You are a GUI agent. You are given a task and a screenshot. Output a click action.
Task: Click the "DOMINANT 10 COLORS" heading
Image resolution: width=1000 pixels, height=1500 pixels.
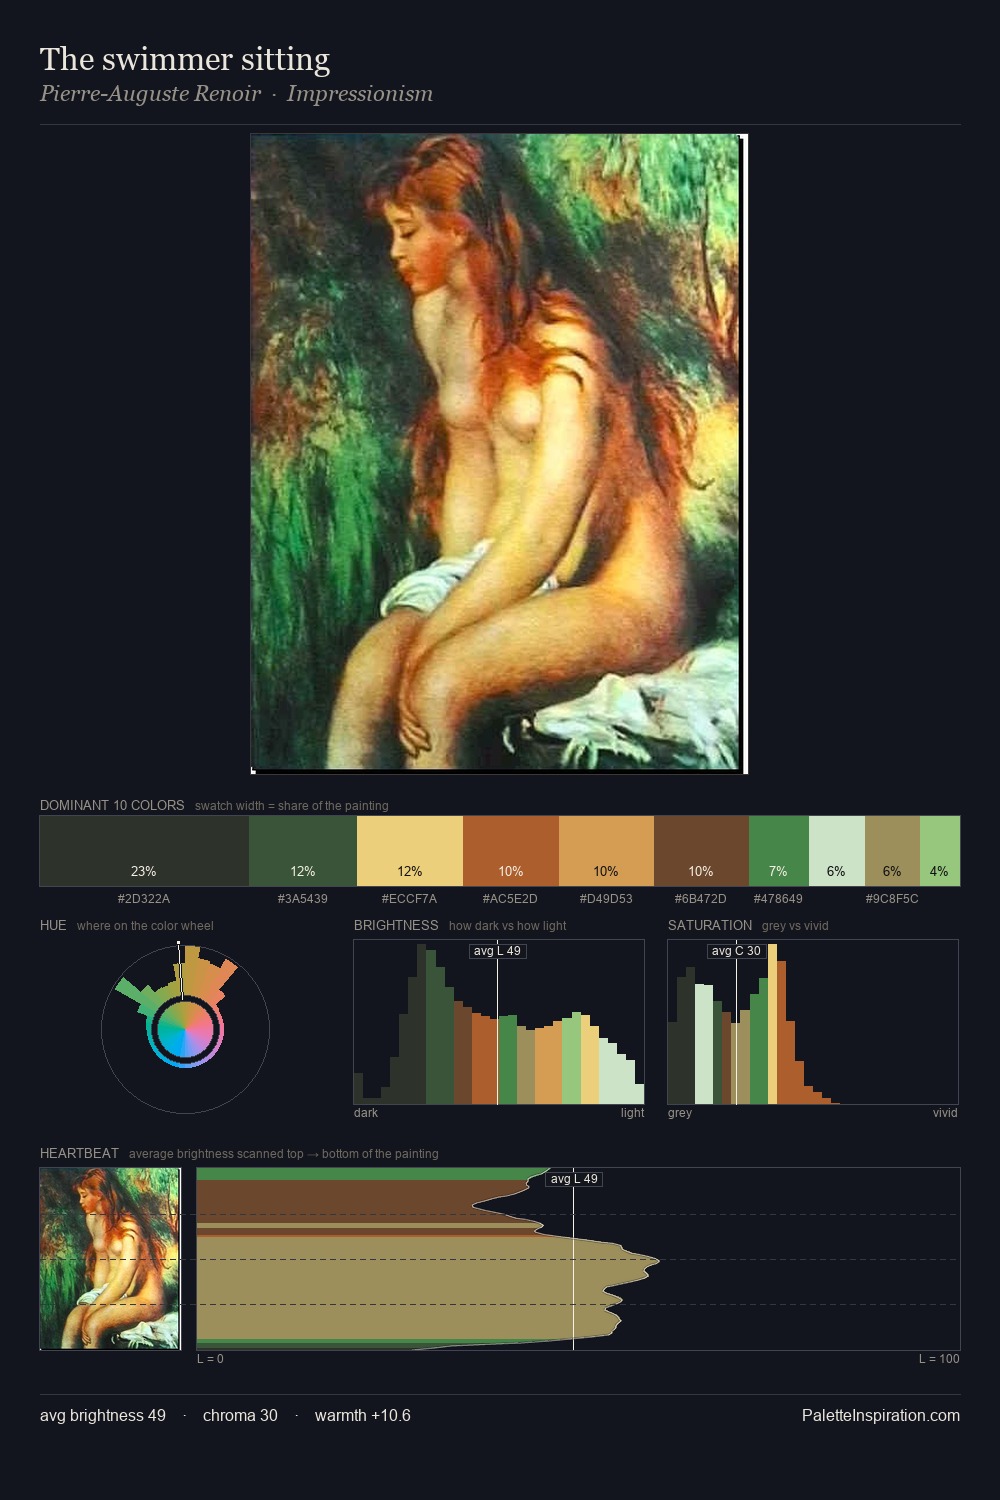pos(112,805)
